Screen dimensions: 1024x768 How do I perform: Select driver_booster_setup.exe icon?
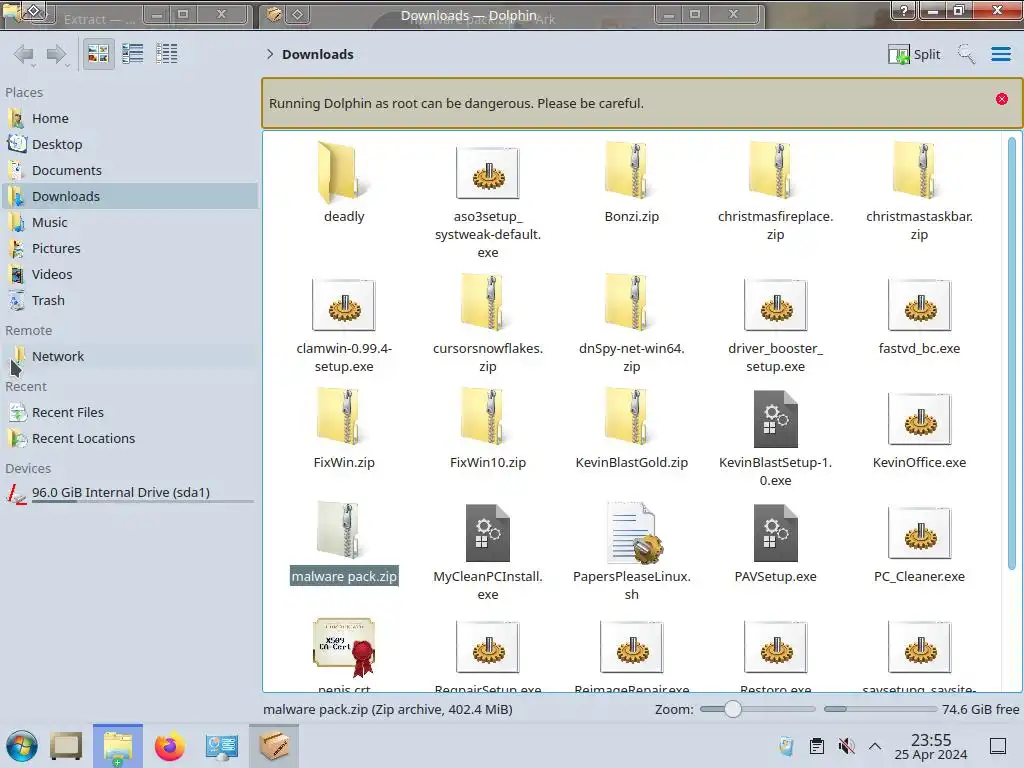(775, 306)
